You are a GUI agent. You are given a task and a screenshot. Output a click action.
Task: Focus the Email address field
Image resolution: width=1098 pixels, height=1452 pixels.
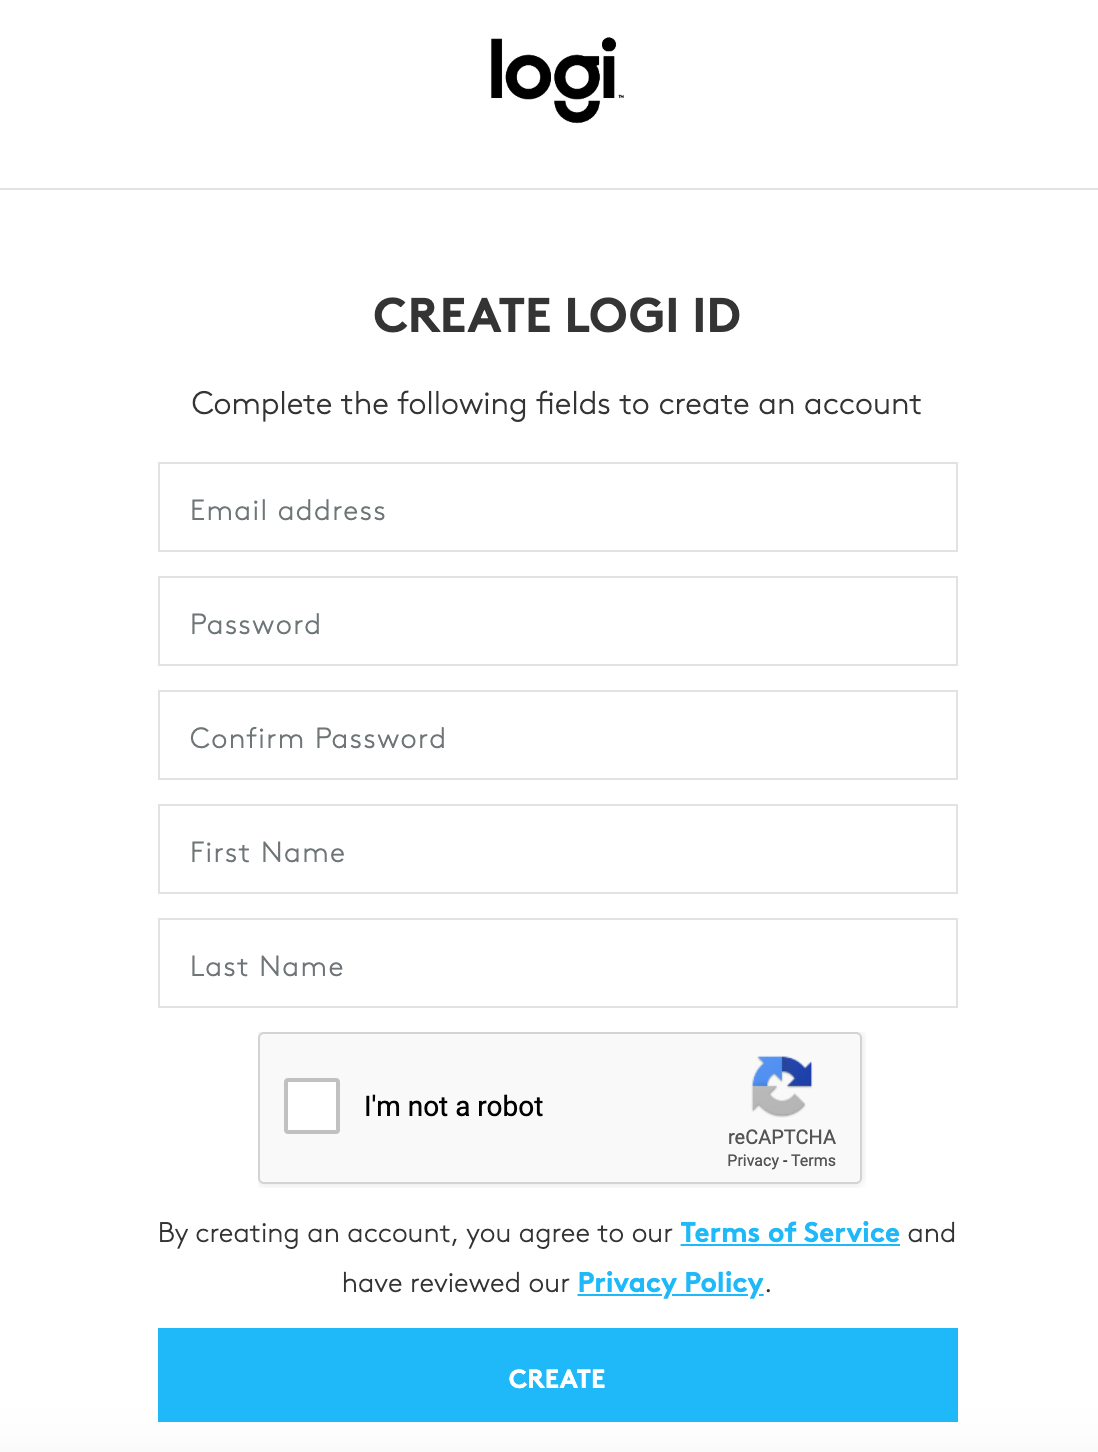point(558,507)
